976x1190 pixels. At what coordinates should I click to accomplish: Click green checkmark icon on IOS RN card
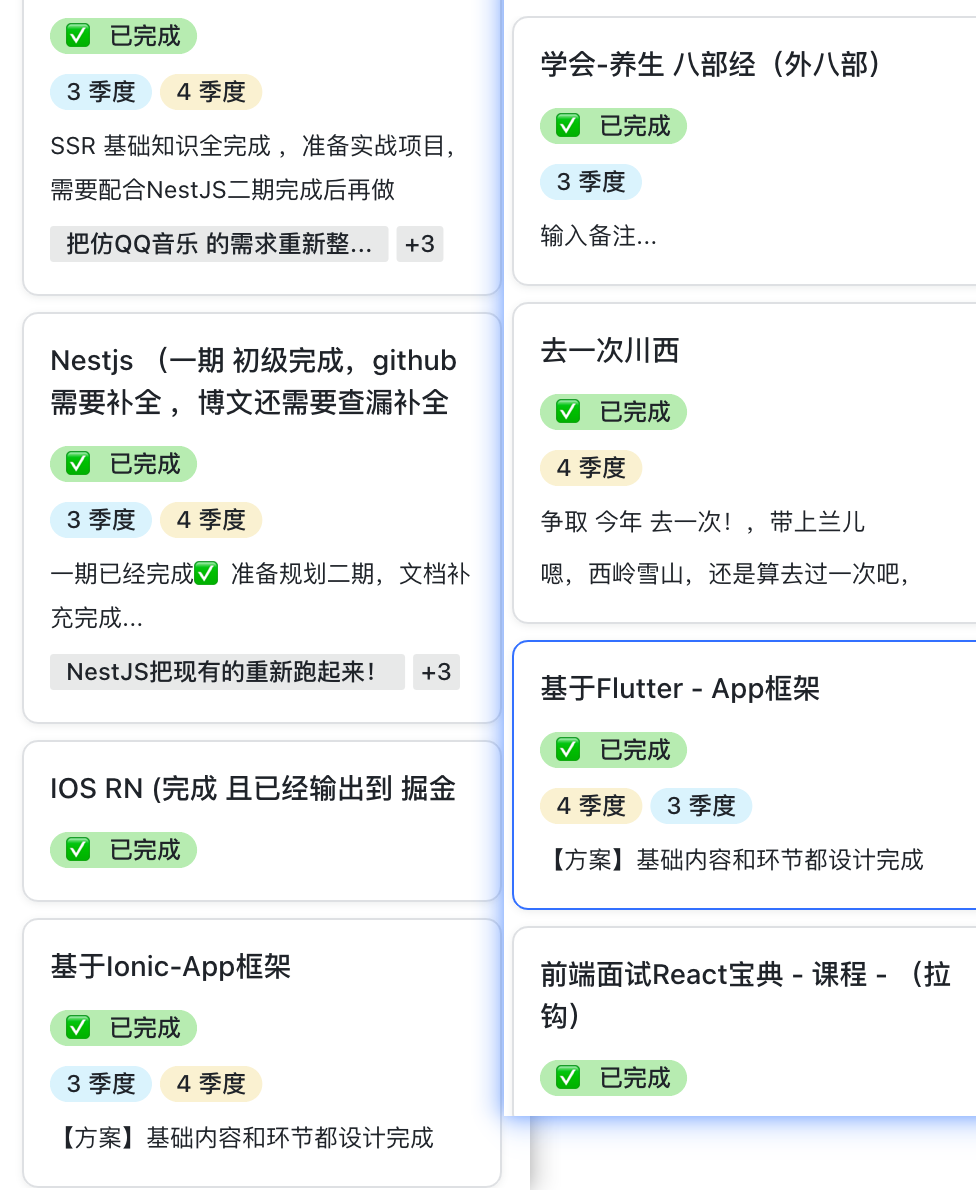78,850
